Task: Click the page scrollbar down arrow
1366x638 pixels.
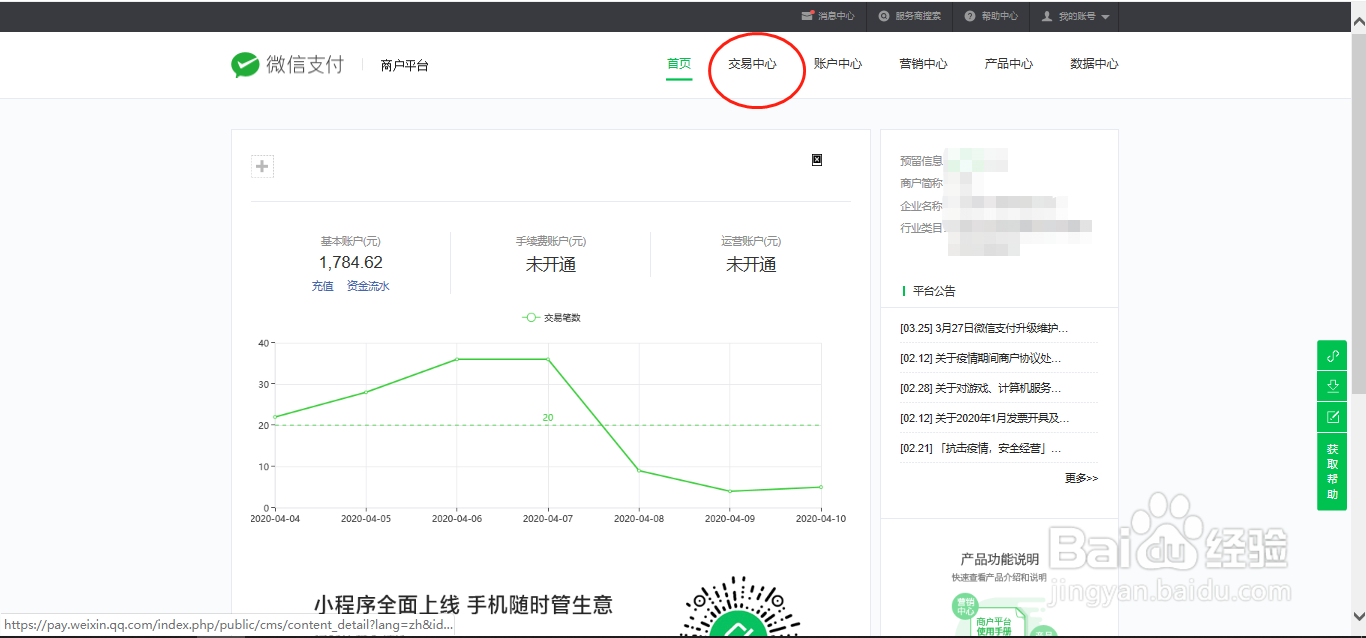Action: (x=1357, y=617)
